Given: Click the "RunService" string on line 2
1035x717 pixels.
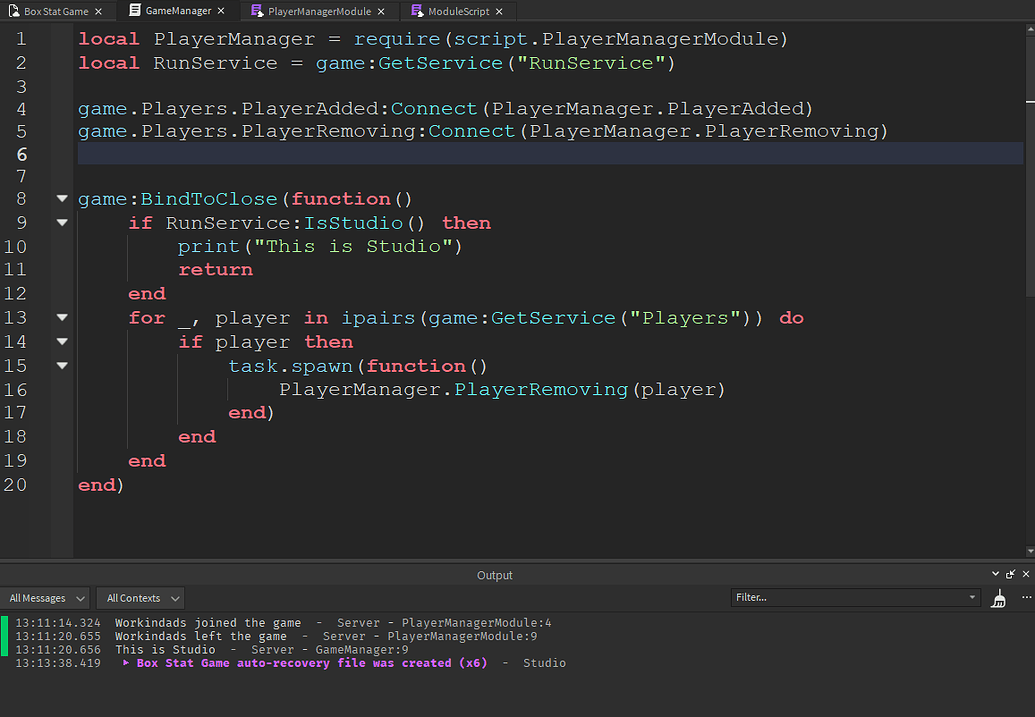Looking at the screenshot, I should tap(591, 63).
